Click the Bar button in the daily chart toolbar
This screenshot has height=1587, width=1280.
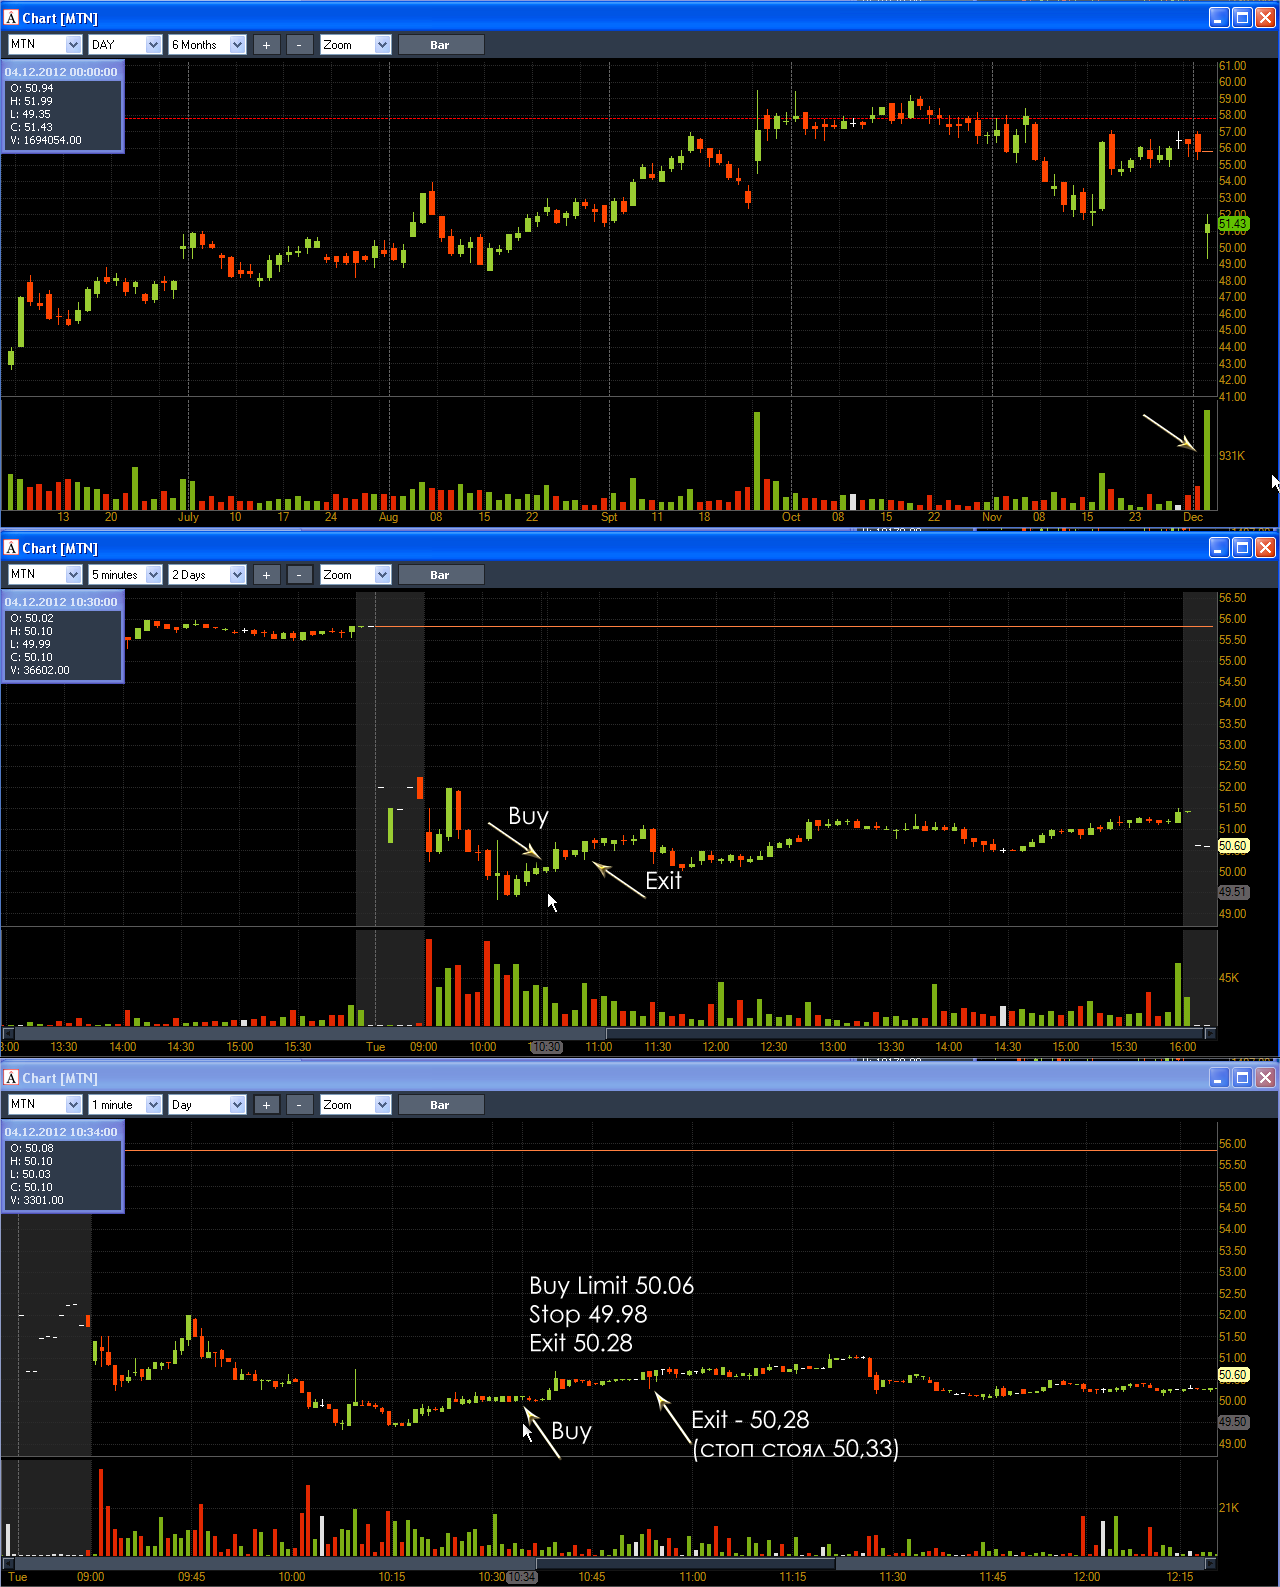pyautogui.click(x=441, y=44)
